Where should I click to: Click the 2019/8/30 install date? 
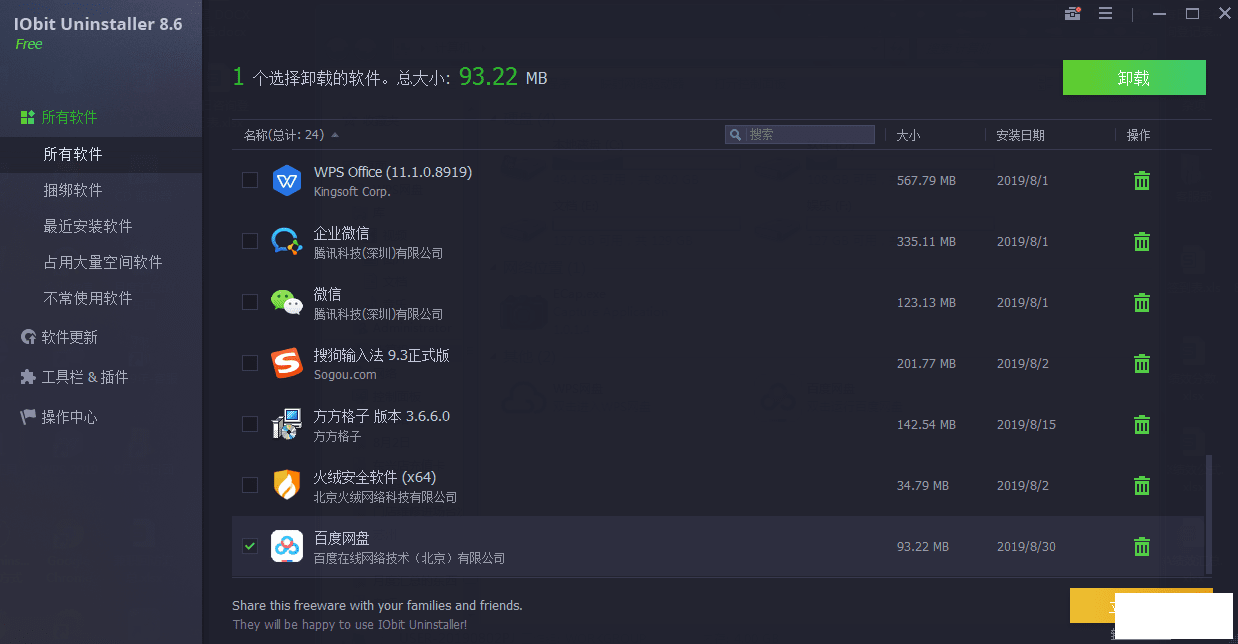click(x=1026, y=547)
